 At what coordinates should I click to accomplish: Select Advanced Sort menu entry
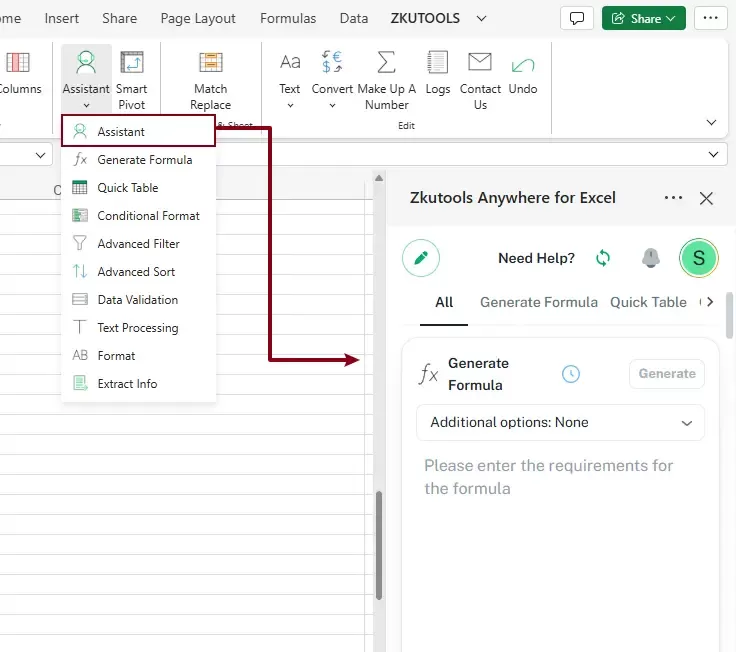coord(138,272)
